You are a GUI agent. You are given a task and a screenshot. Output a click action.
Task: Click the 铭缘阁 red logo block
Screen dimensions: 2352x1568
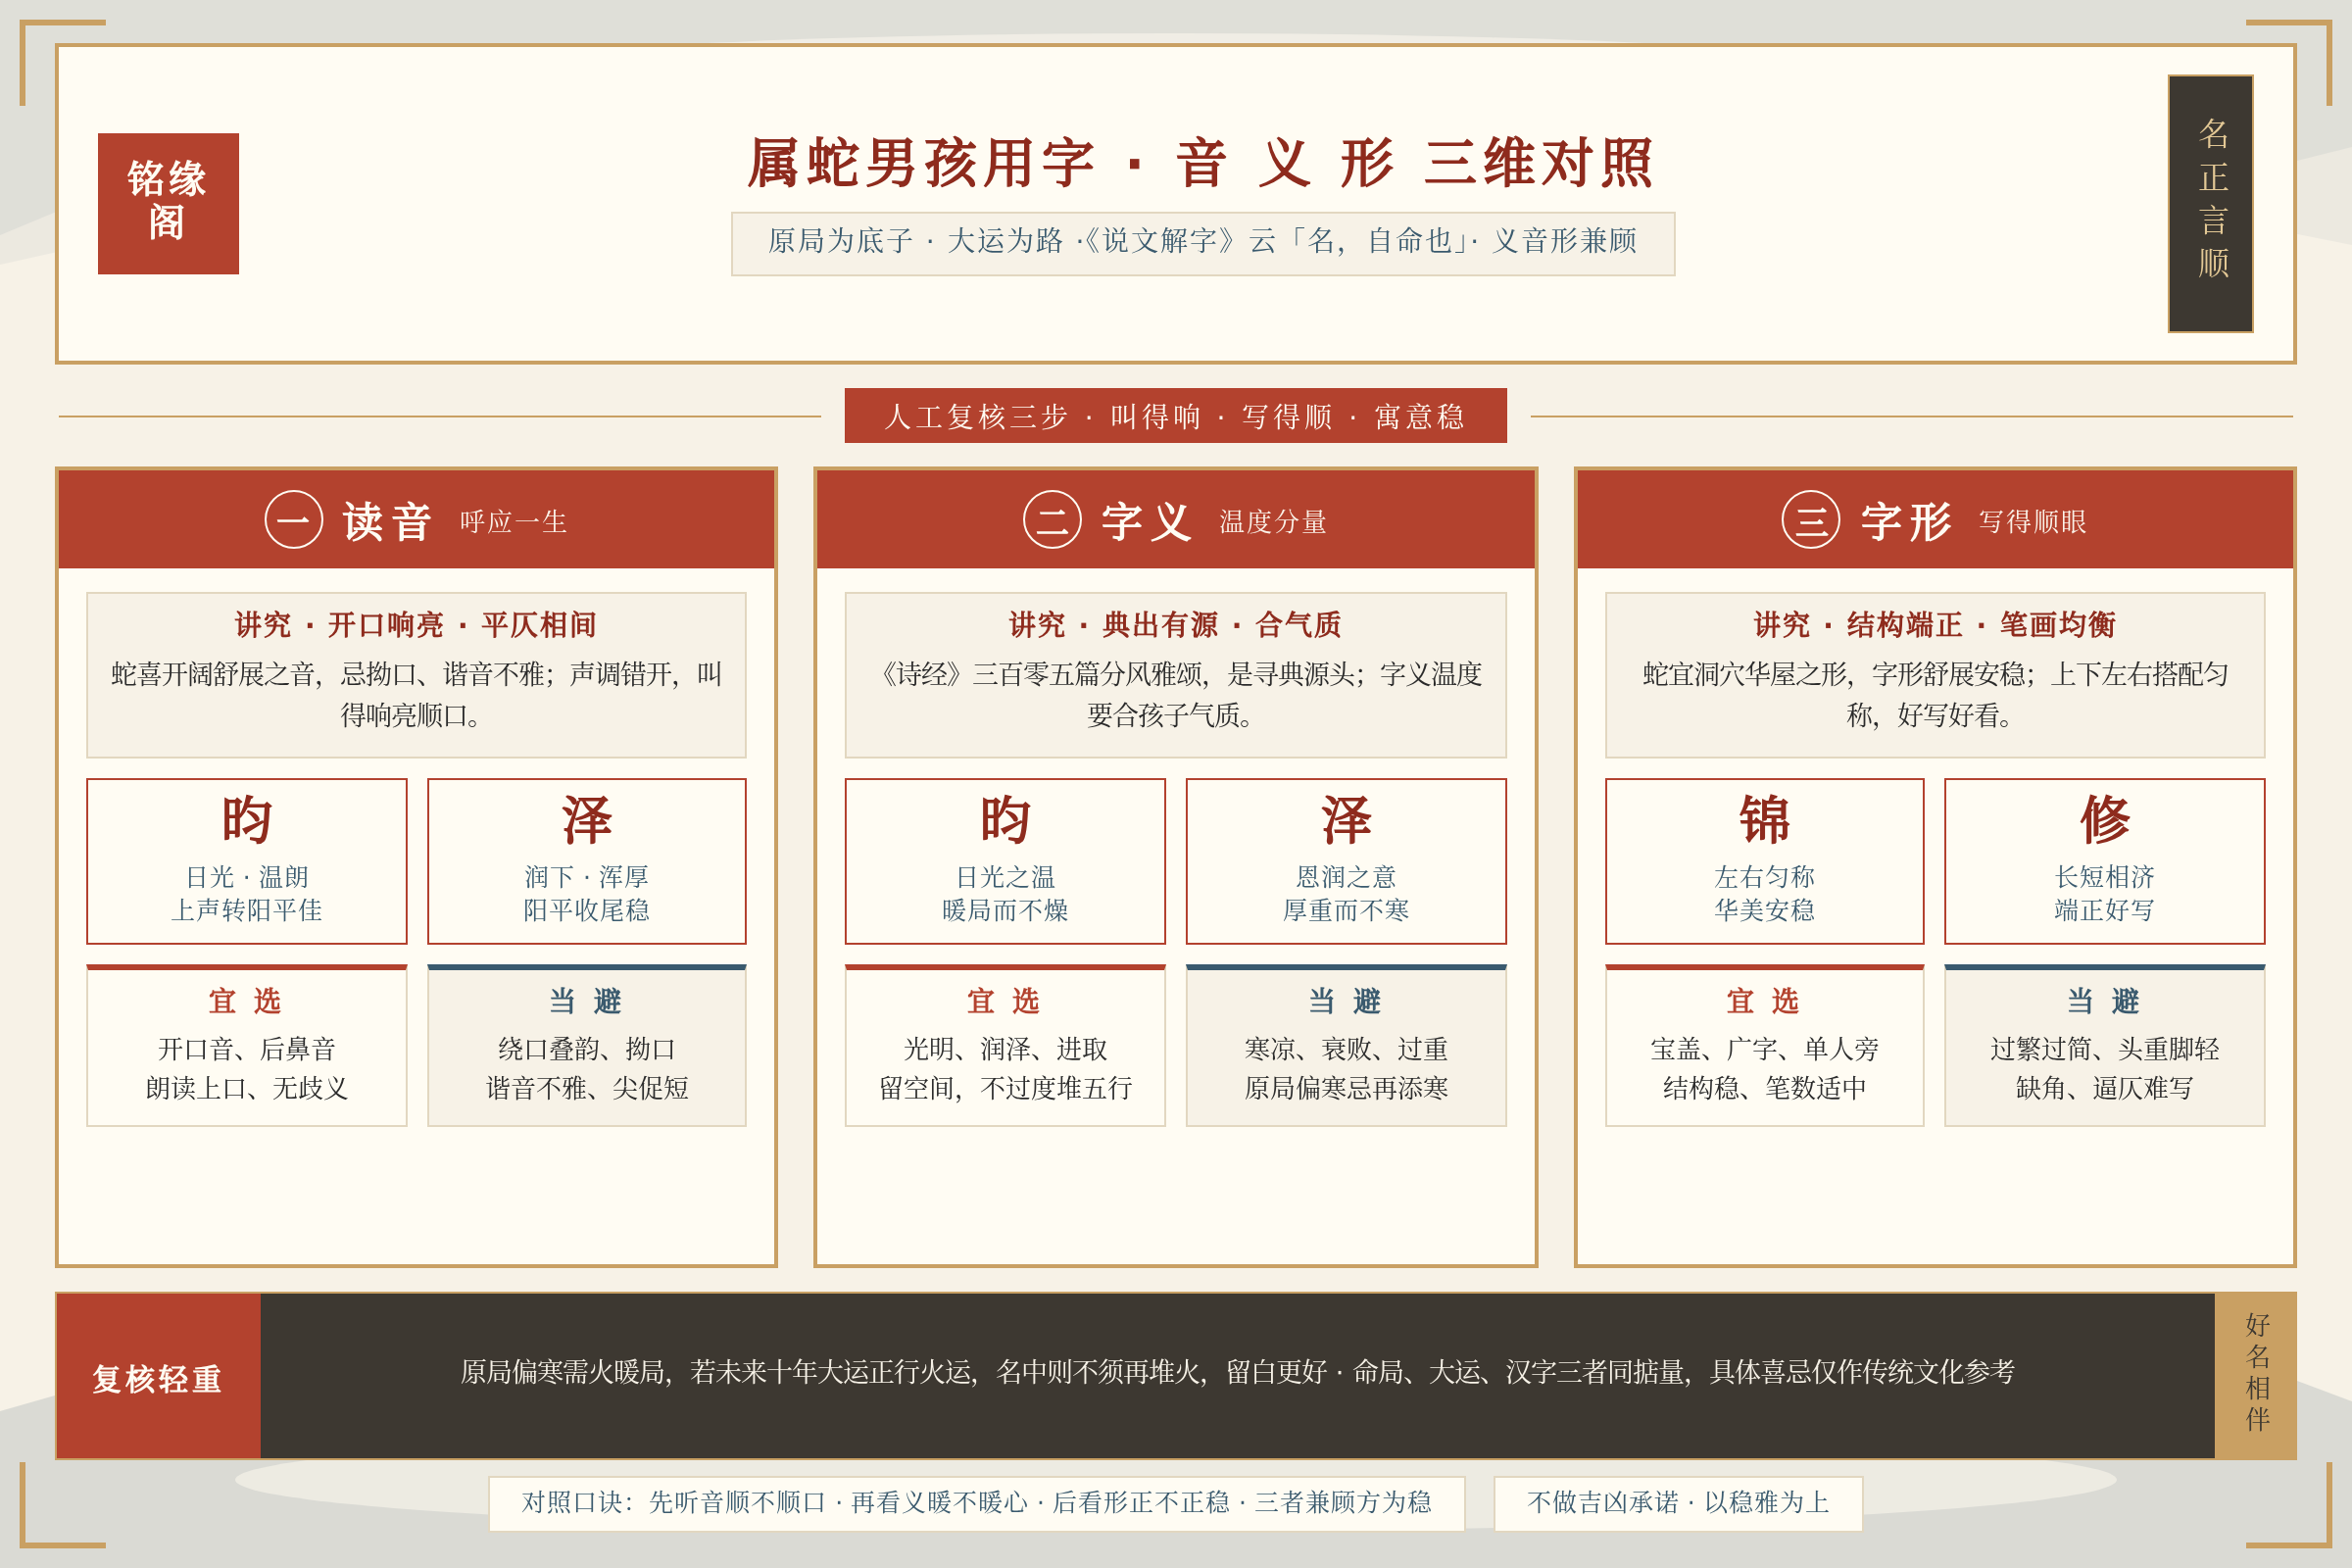pyautogui.click(x=168, y=203)
